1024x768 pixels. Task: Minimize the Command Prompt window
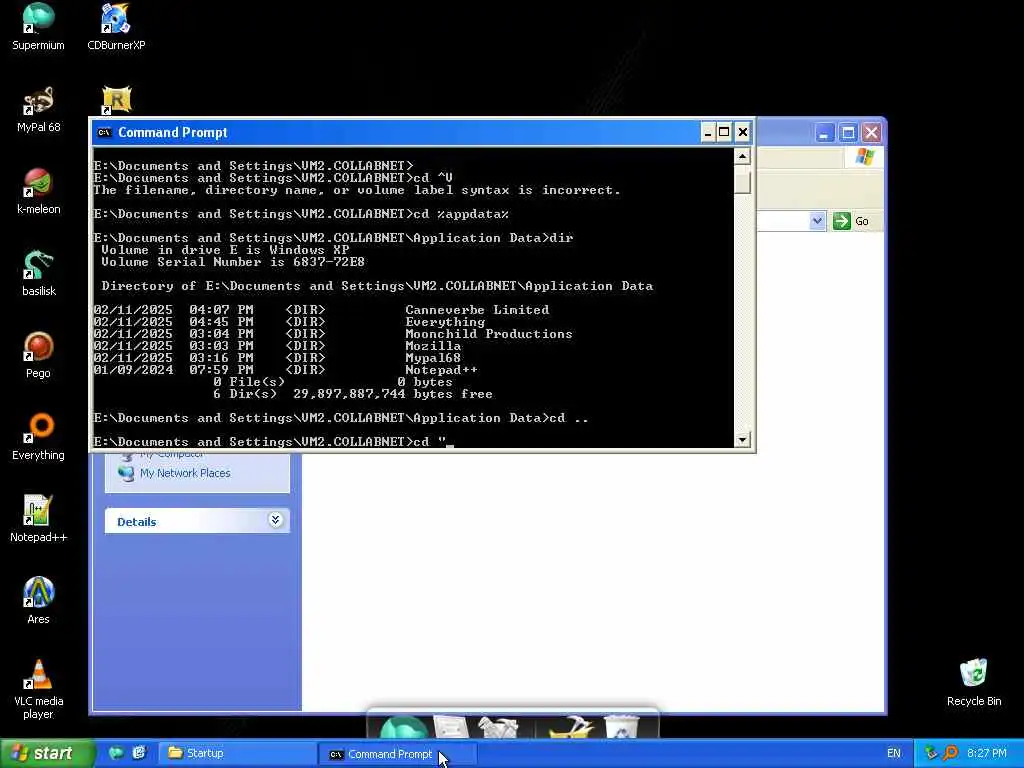[708, 133]
